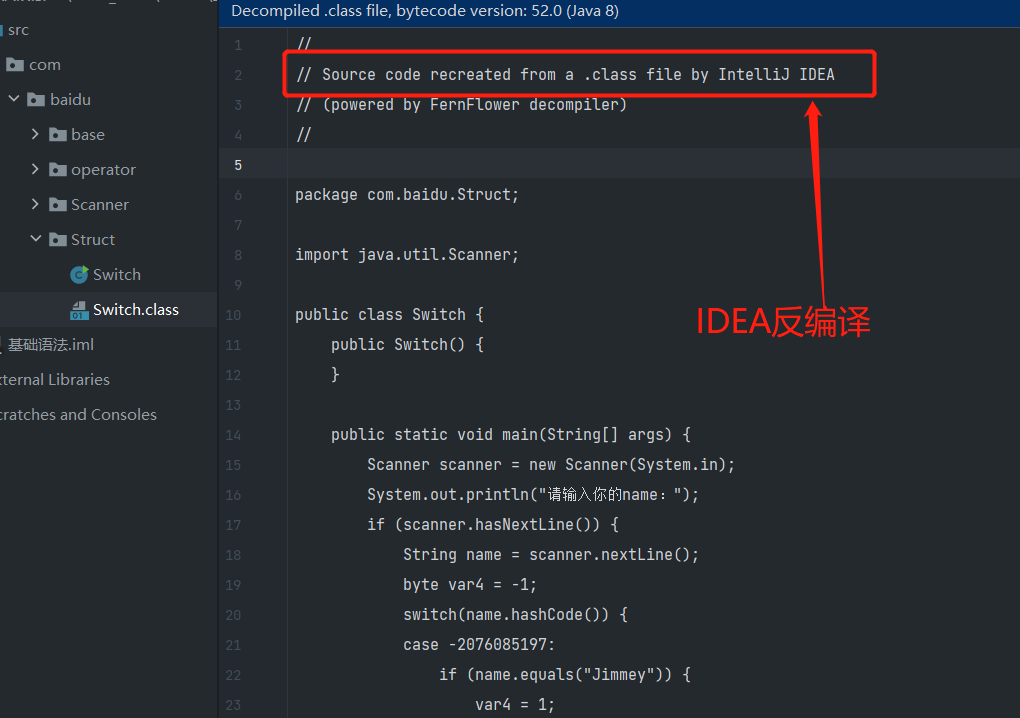
Task: Select the base package label
Action: 88,135
